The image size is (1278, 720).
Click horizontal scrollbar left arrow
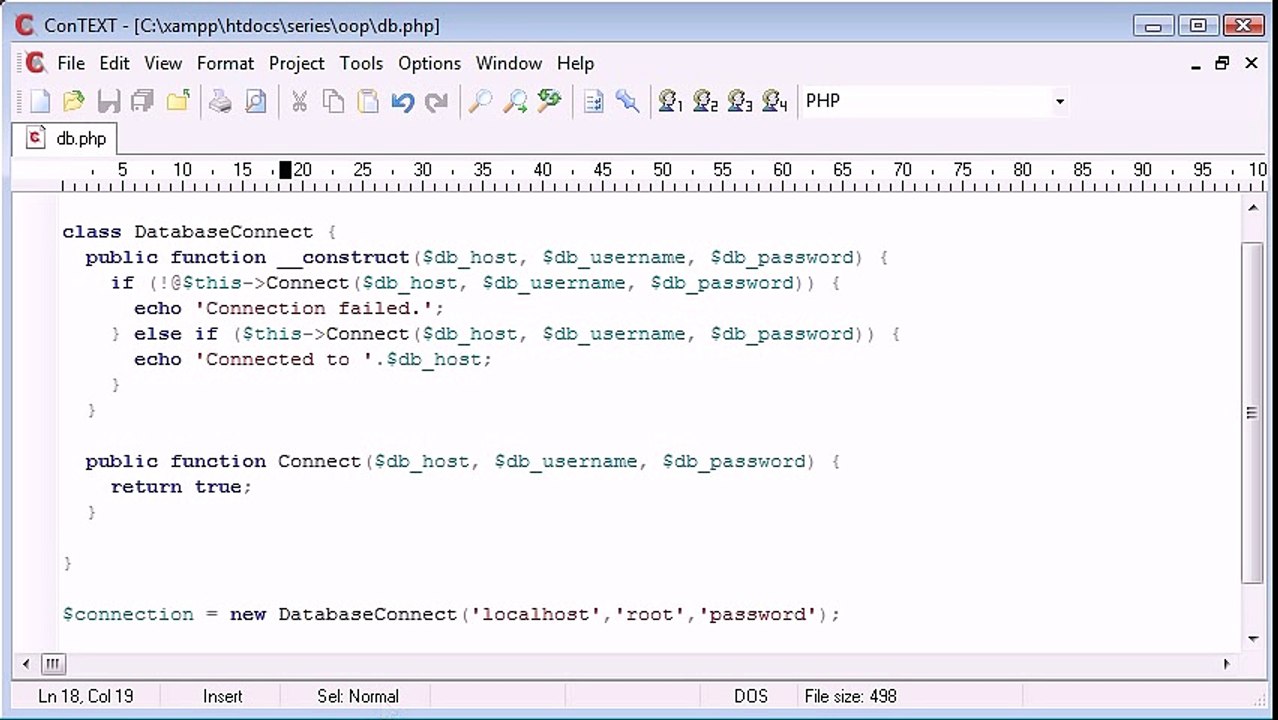[x=26, y=663]
